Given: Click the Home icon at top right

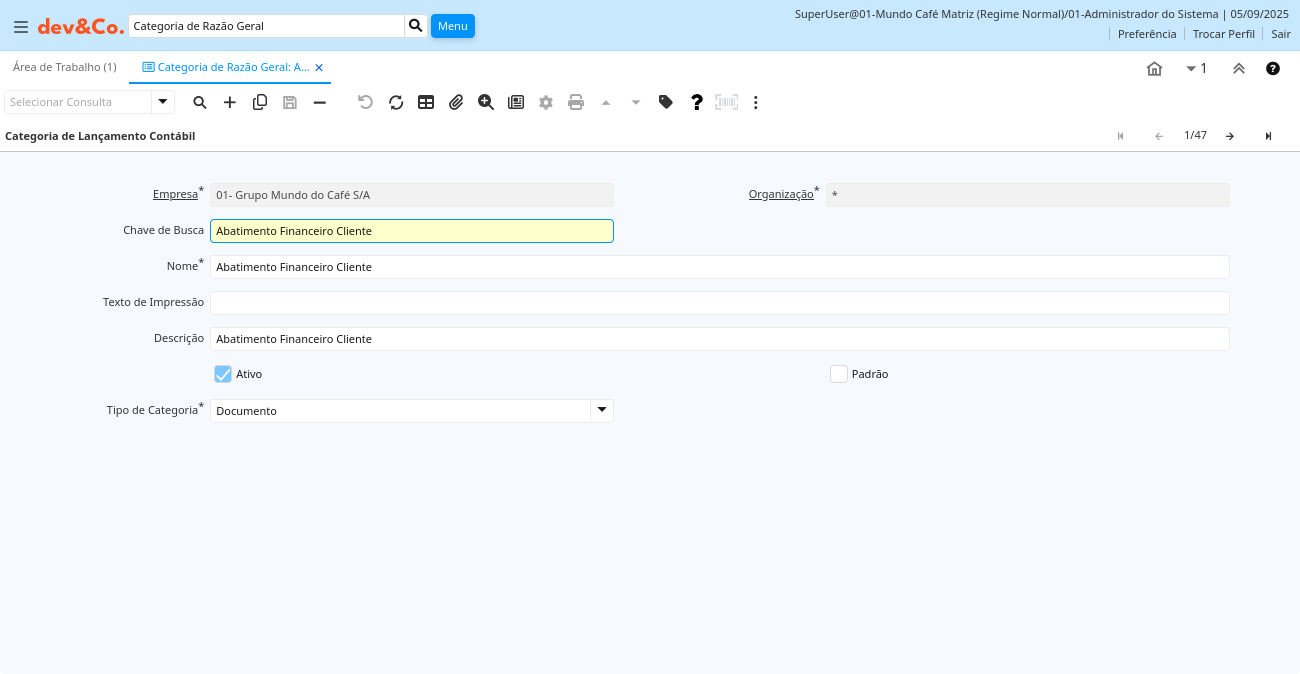Looking at the screenshot, I should [1154, 68].
